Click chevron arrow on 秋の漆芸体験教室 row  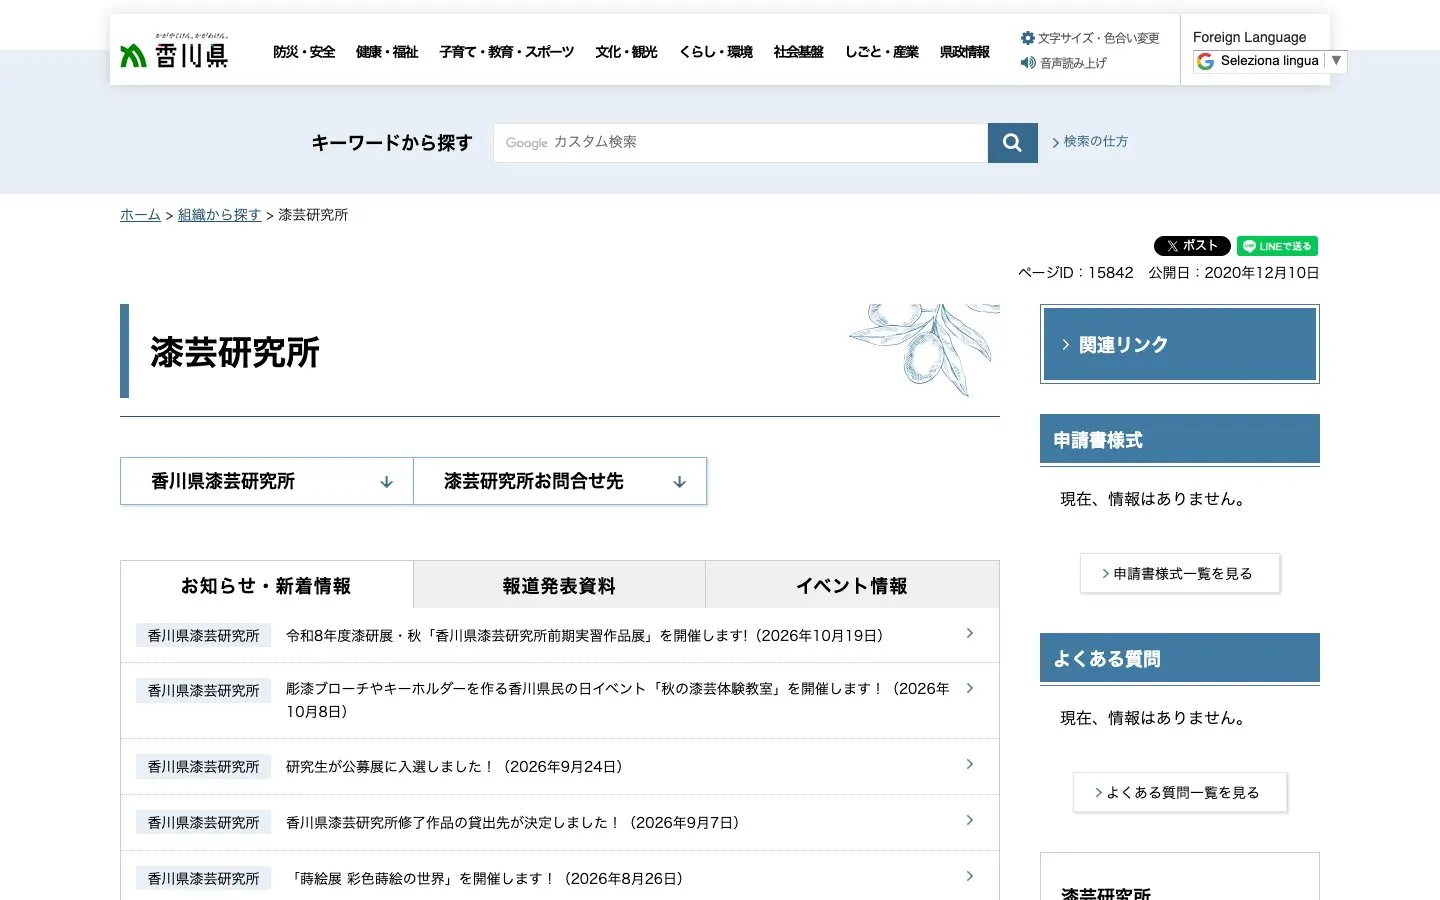click(x=970, y=688)
